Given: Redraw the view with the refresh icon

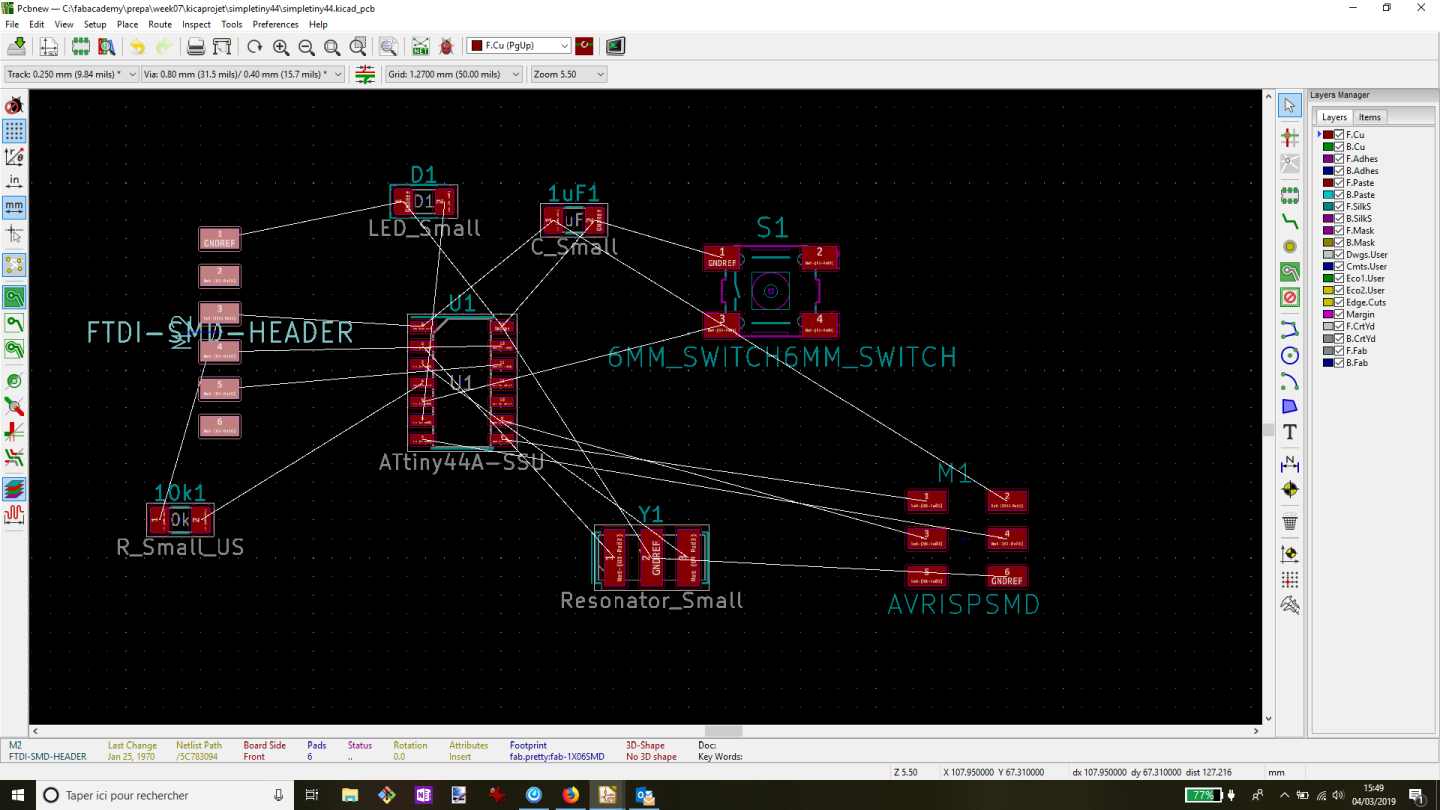Looking at the screenshot, I should pyautogui.click(x=254, y=46).
